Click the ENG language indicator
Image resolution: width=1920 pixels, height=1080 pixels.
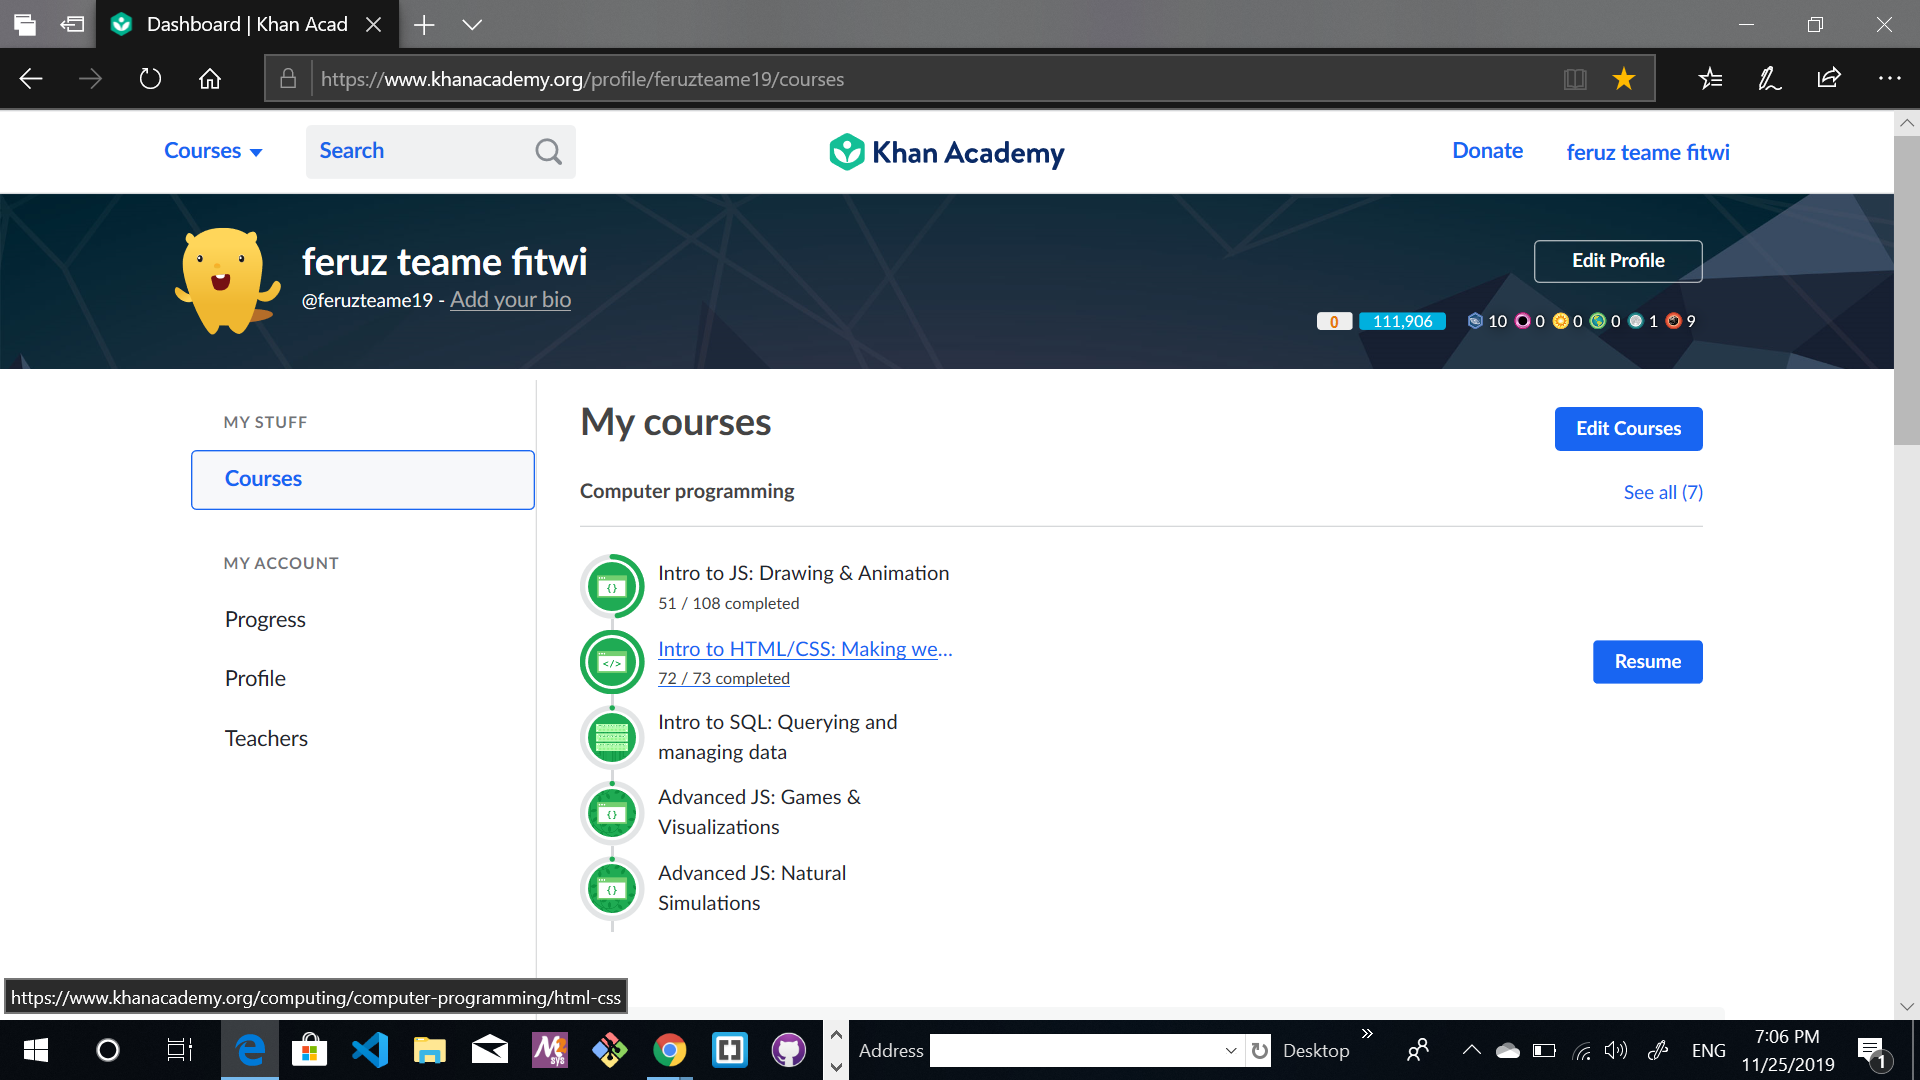pos(1709,1051)
